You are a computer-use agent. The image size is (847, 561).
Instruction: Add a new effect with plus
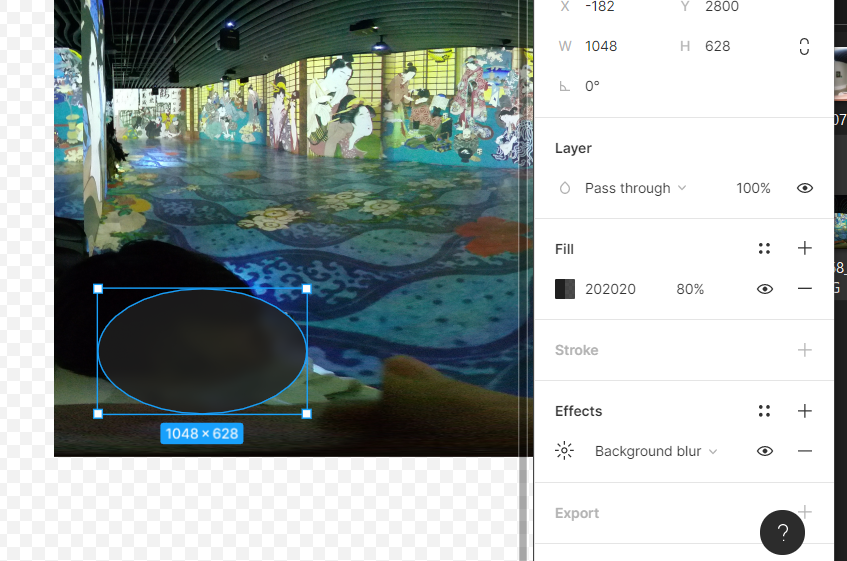804,411
